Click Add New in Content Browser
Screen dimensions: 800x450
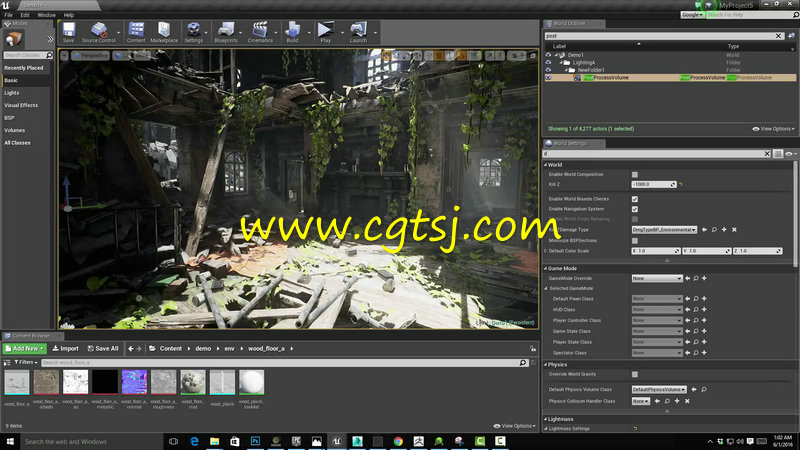pyautogui.click(x=24, y=348)
